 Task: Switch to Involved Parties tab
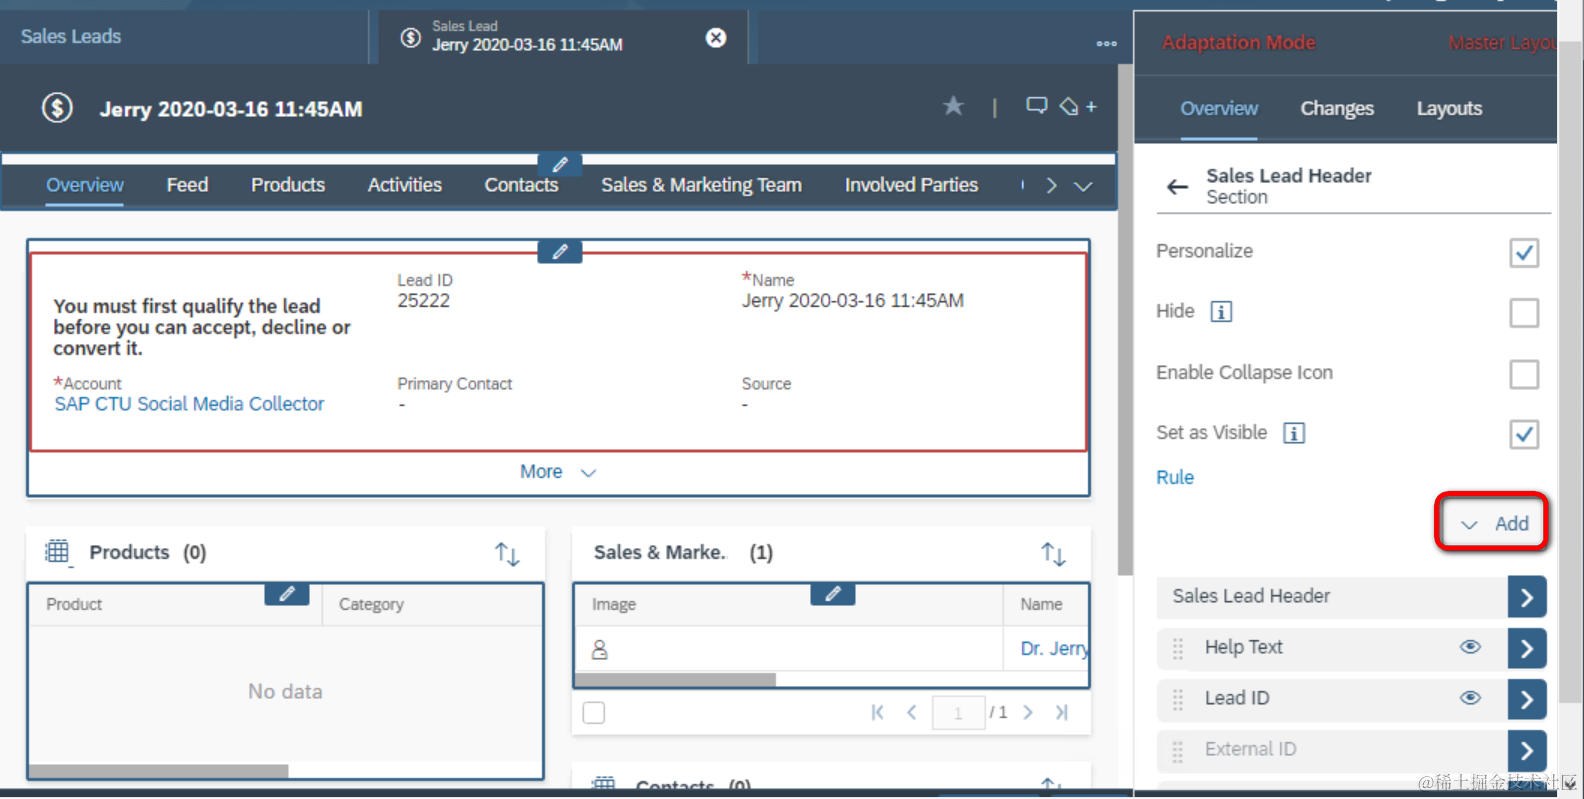click(x=911, y=185)
